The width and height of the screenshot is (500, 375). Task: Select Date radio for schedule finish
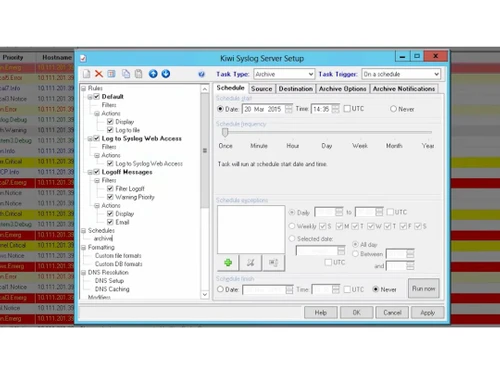220,289
